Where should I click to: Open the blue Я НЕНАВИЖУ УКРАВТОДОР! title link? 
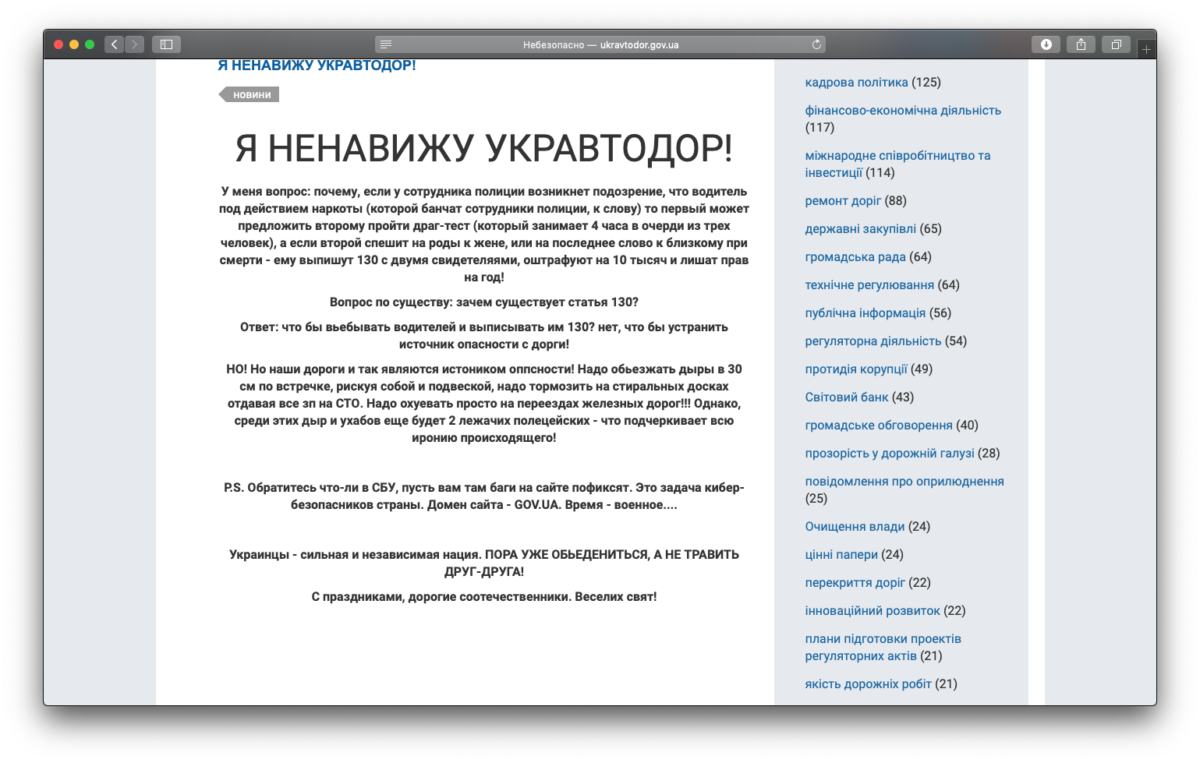coord(317,66)
